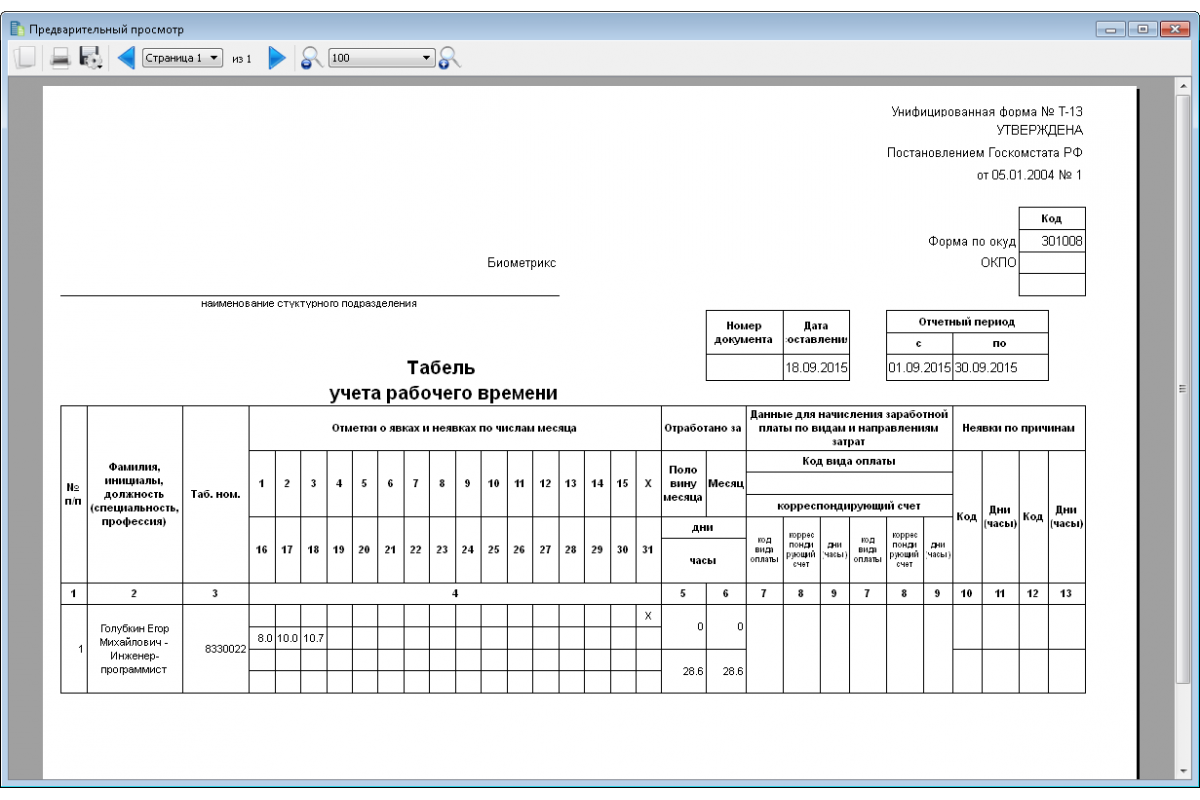
Task: Zoom out with the magnifier minus icon
Action: click(x=311, y=58)
